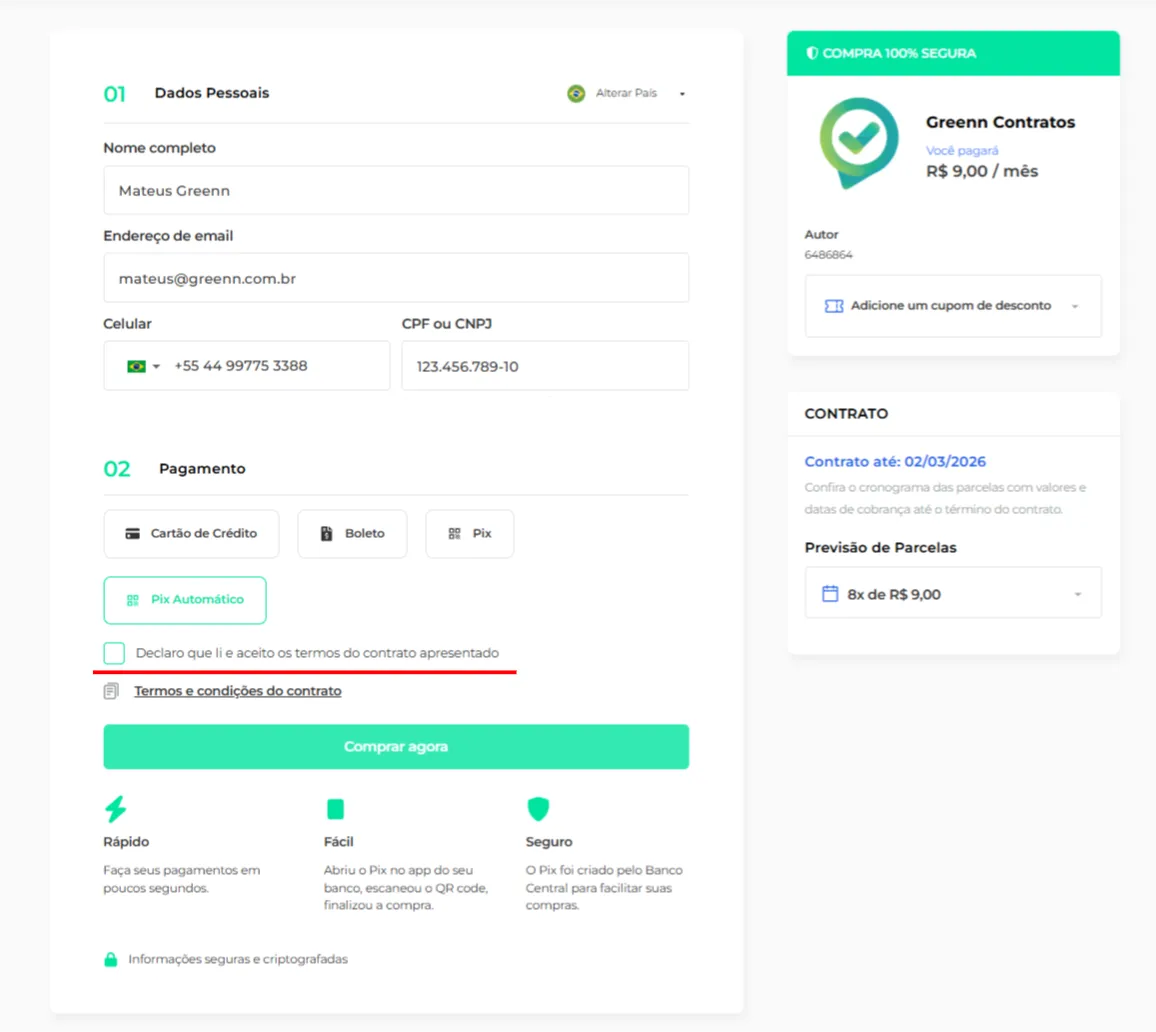Click the QR code icon on Pix
Image resolution: width=1156 pixels, height=1032 pixels.
[x=455, y=534]
